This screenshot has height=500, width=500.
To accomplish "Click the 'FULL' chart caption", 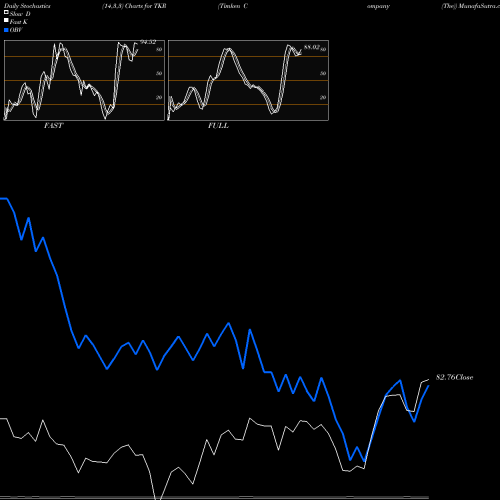I will click(218, 126).
